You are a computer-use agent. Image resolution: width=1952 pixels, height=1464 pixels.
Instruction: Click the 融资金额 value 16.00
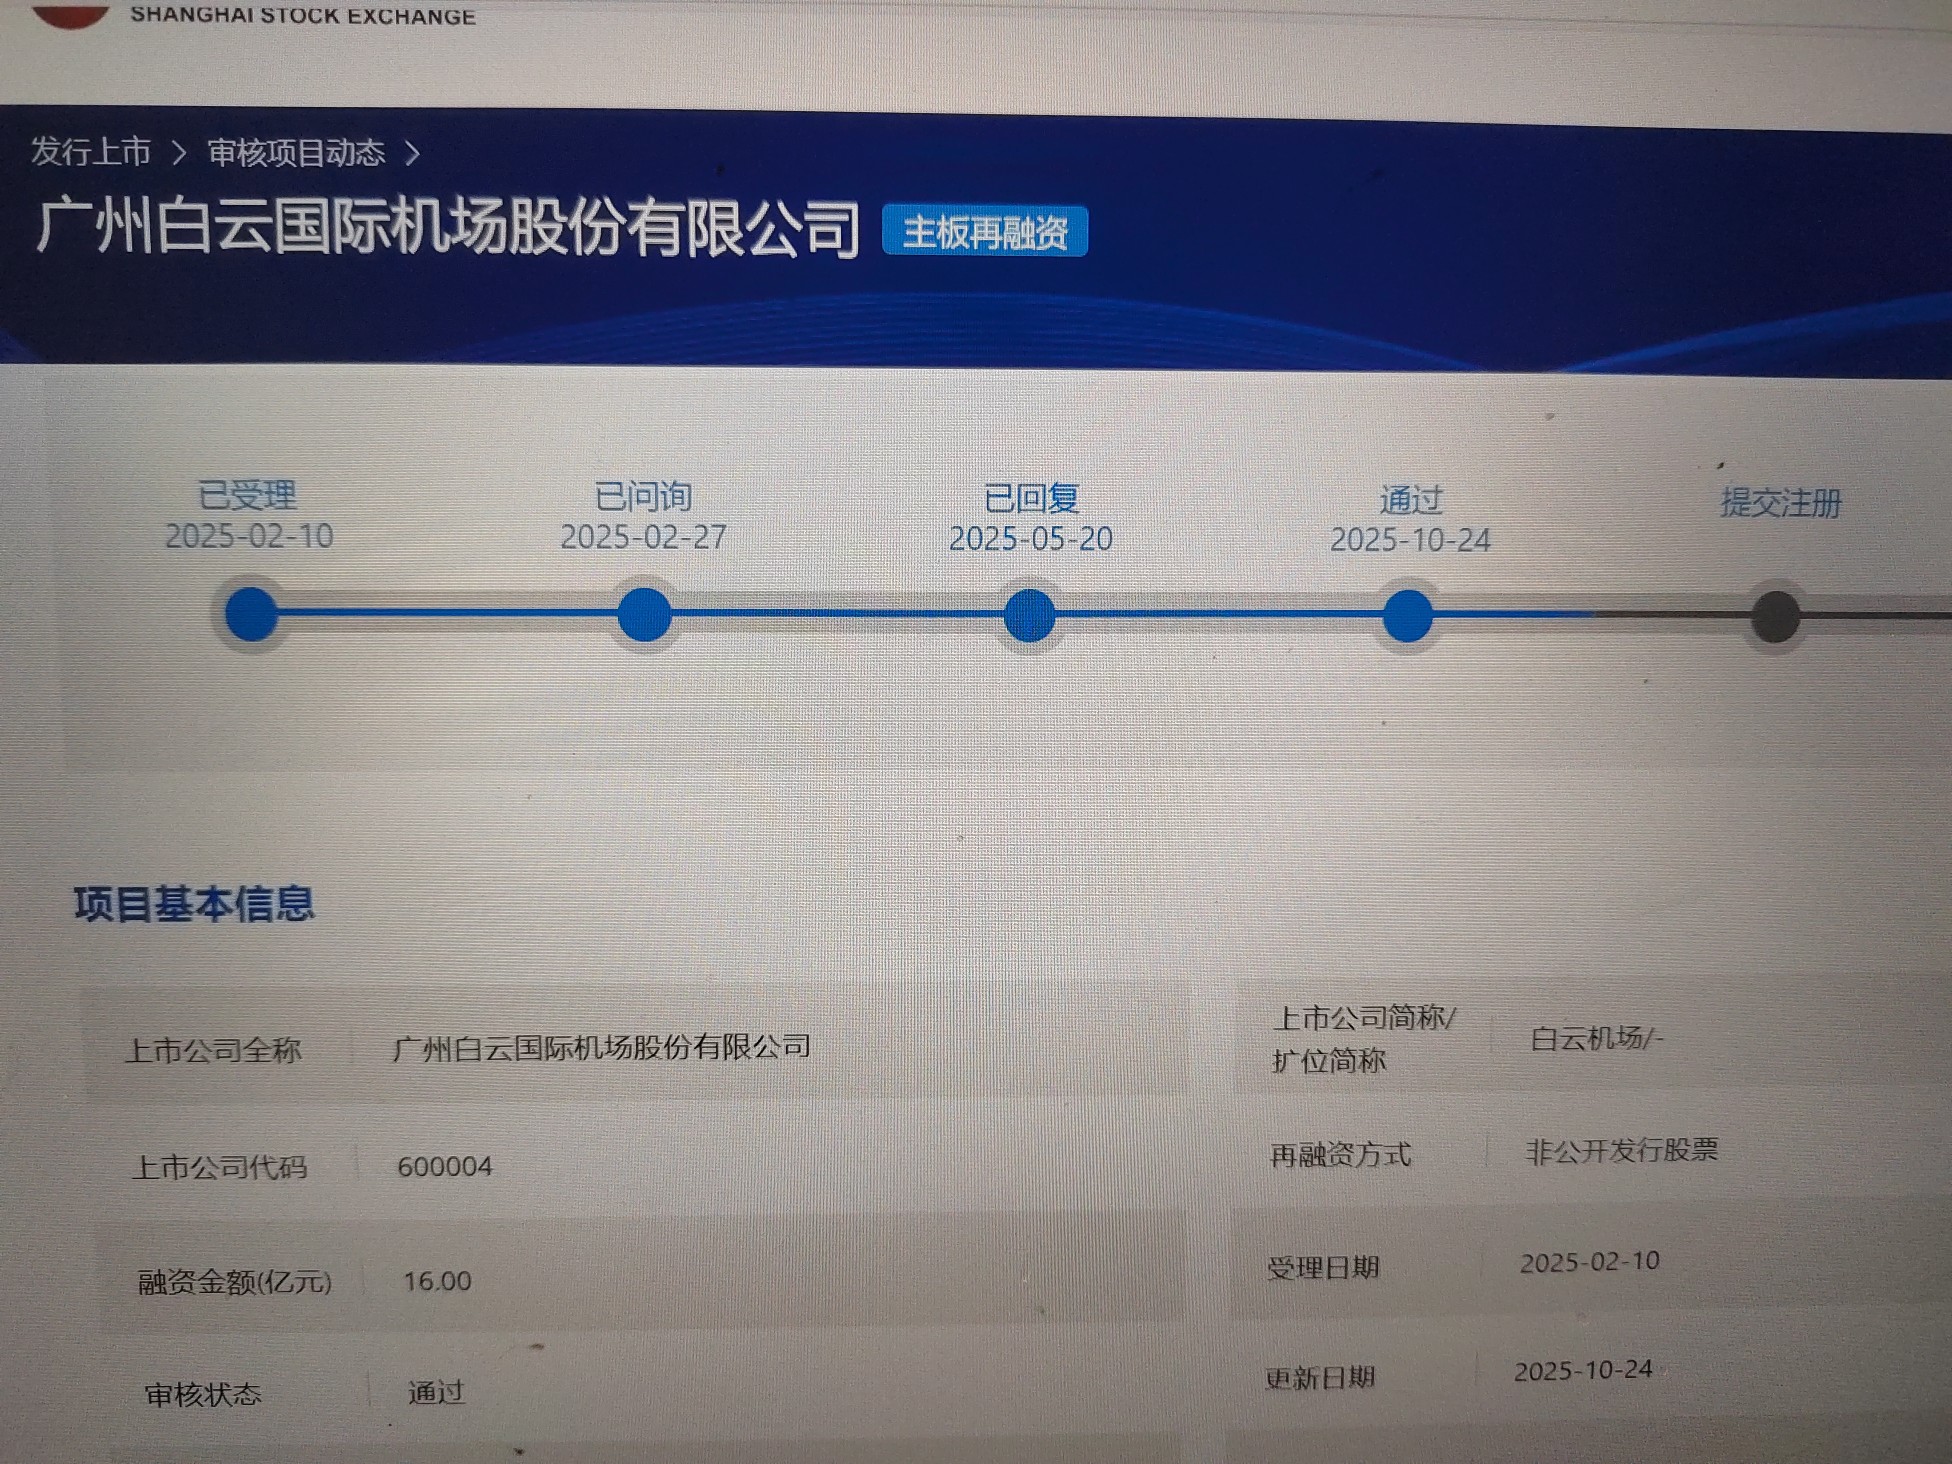coord(437,1281)
